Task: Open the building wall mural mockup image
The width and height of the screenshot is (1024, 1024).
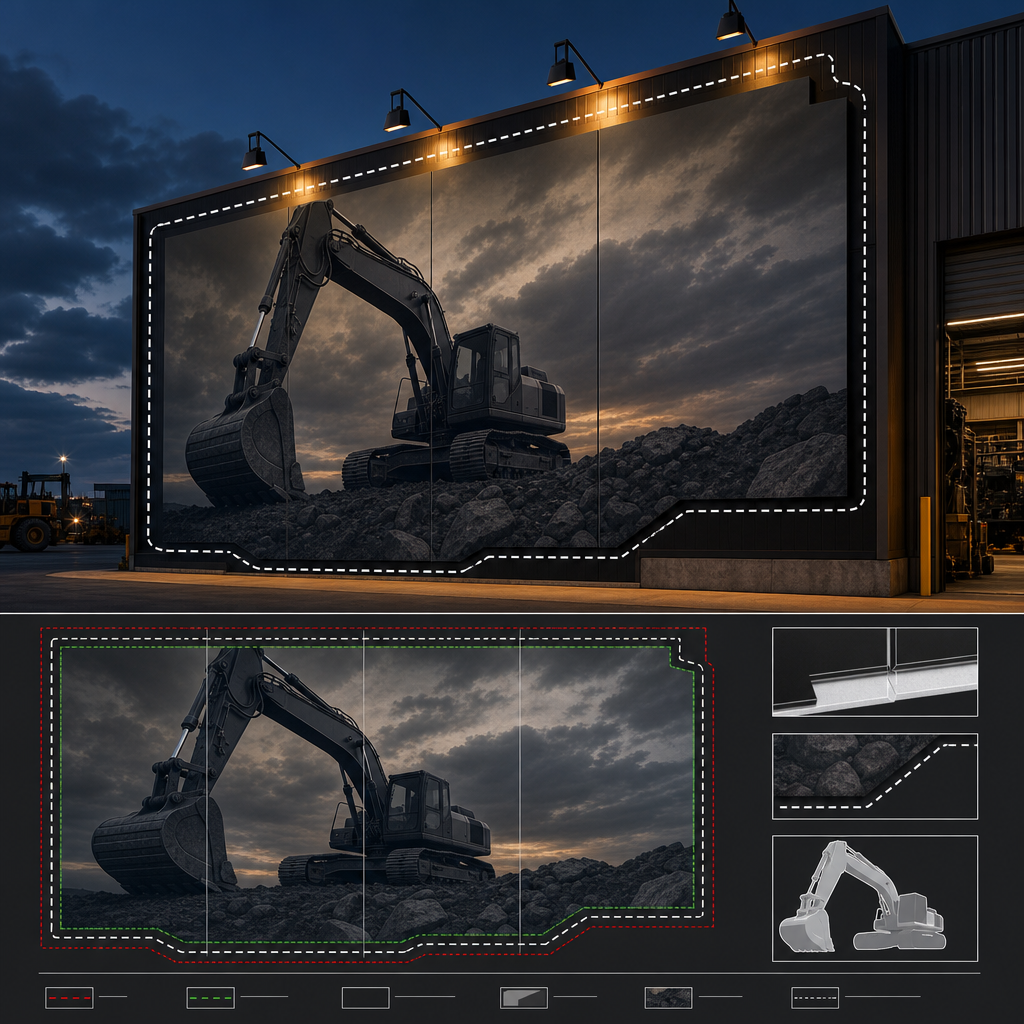Action: (x=512, y=306)
